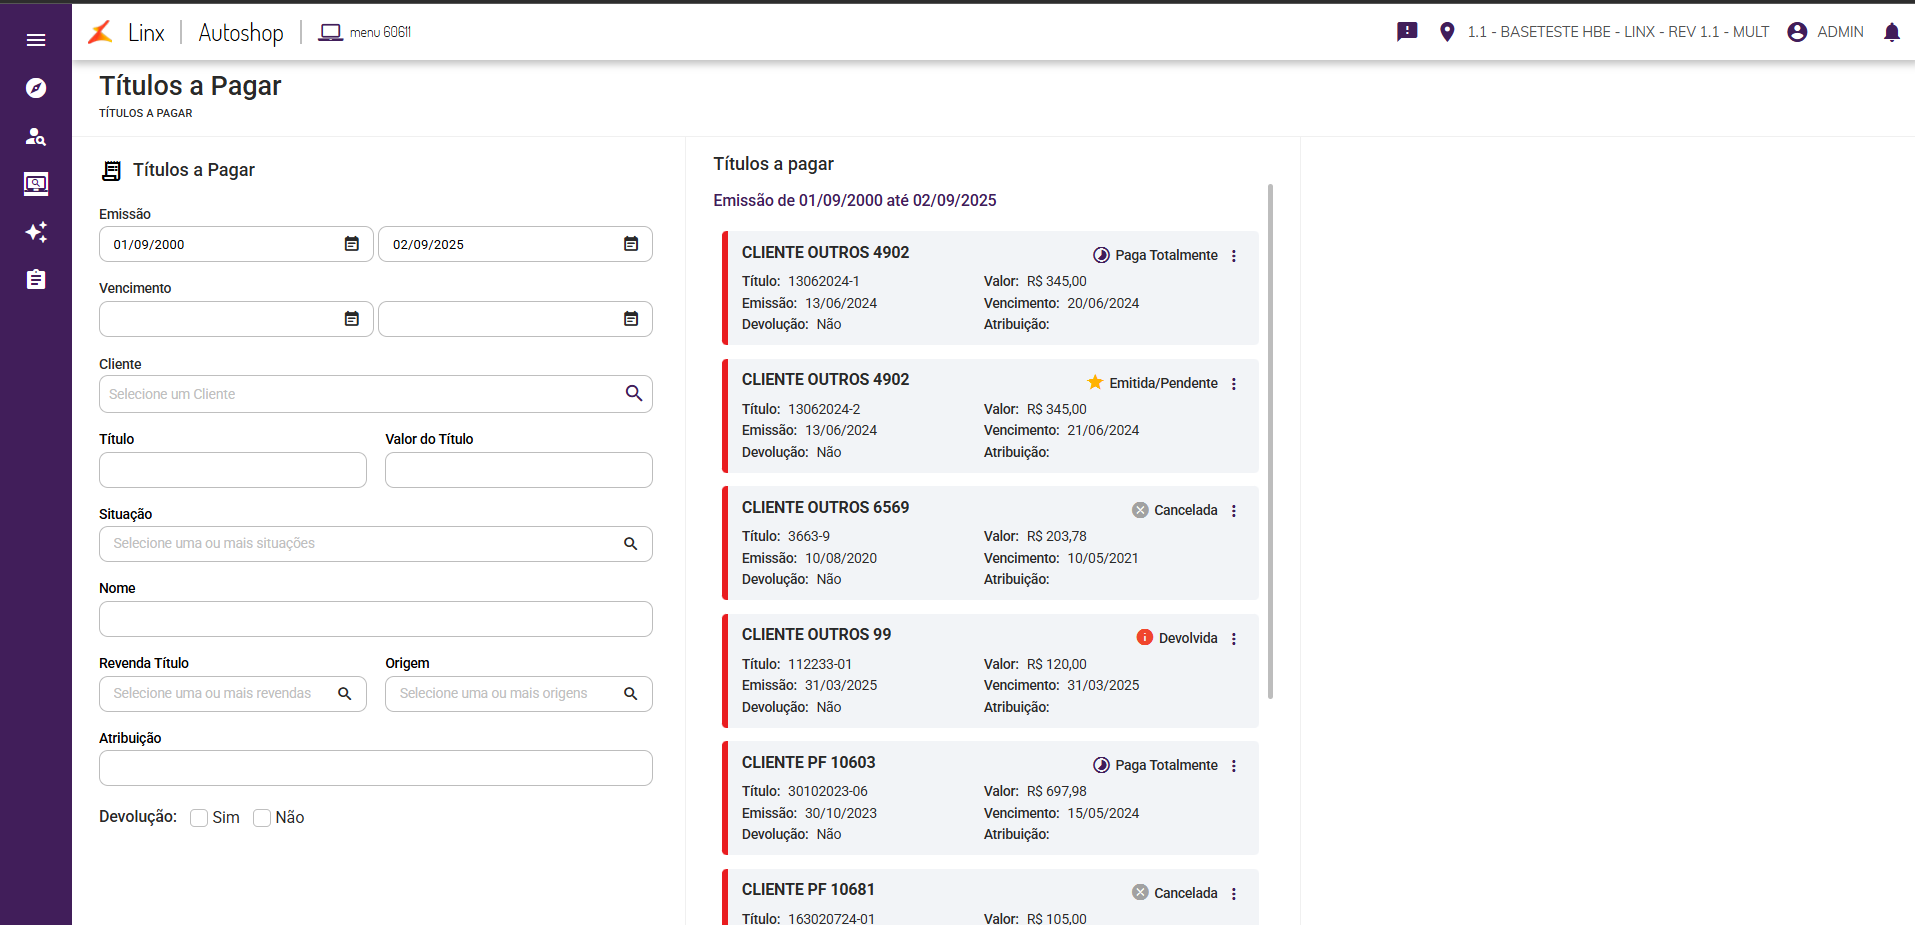Screen dimensions: 1915x925
Task: Click the Cliente search magnifier icon
Action: point(634,393)
